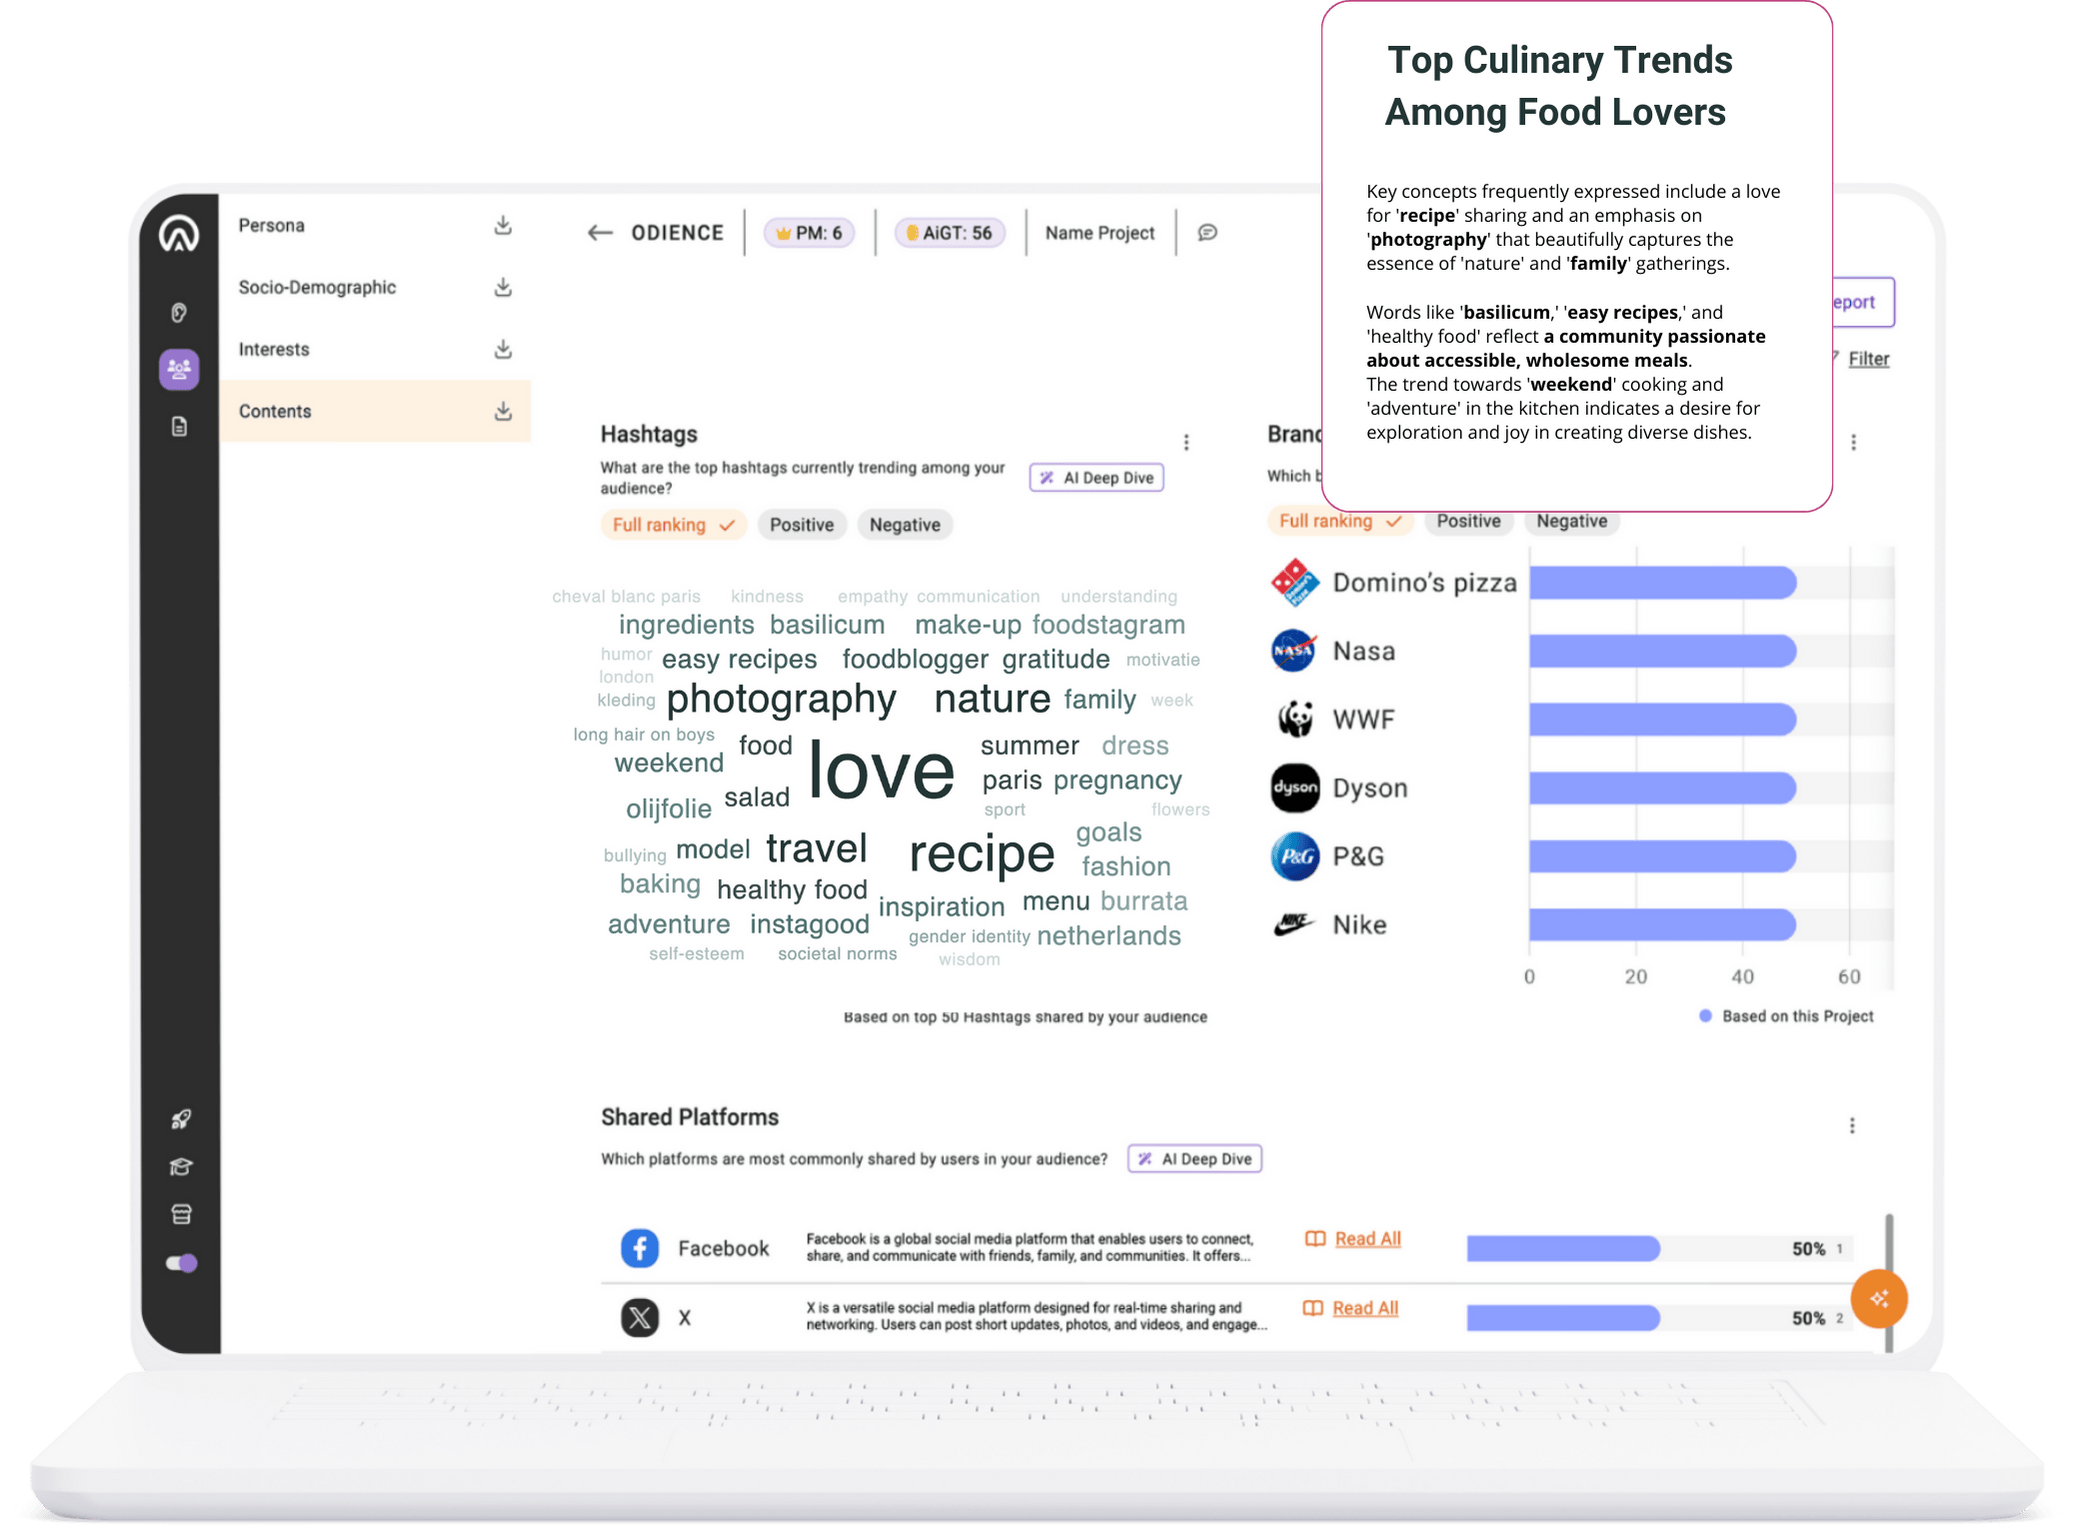Download the Interests section

pyautogui.click(x=503, y=349)
